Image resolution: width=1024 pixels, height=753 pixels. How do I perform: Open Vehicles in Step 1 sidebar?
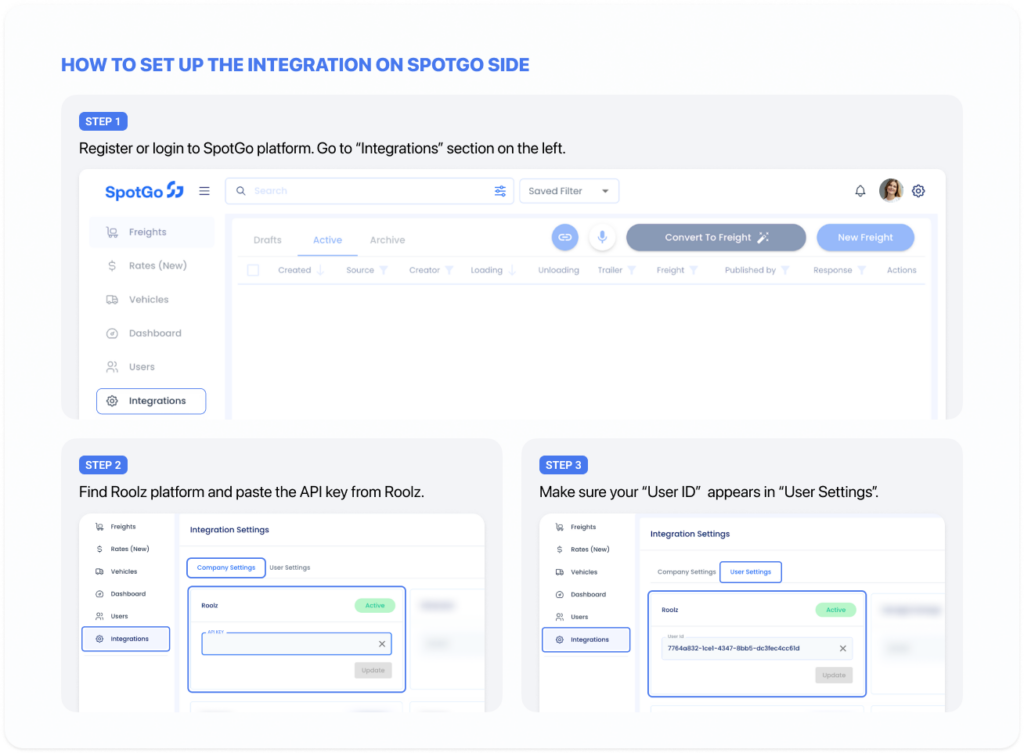[x=138, y=299]
